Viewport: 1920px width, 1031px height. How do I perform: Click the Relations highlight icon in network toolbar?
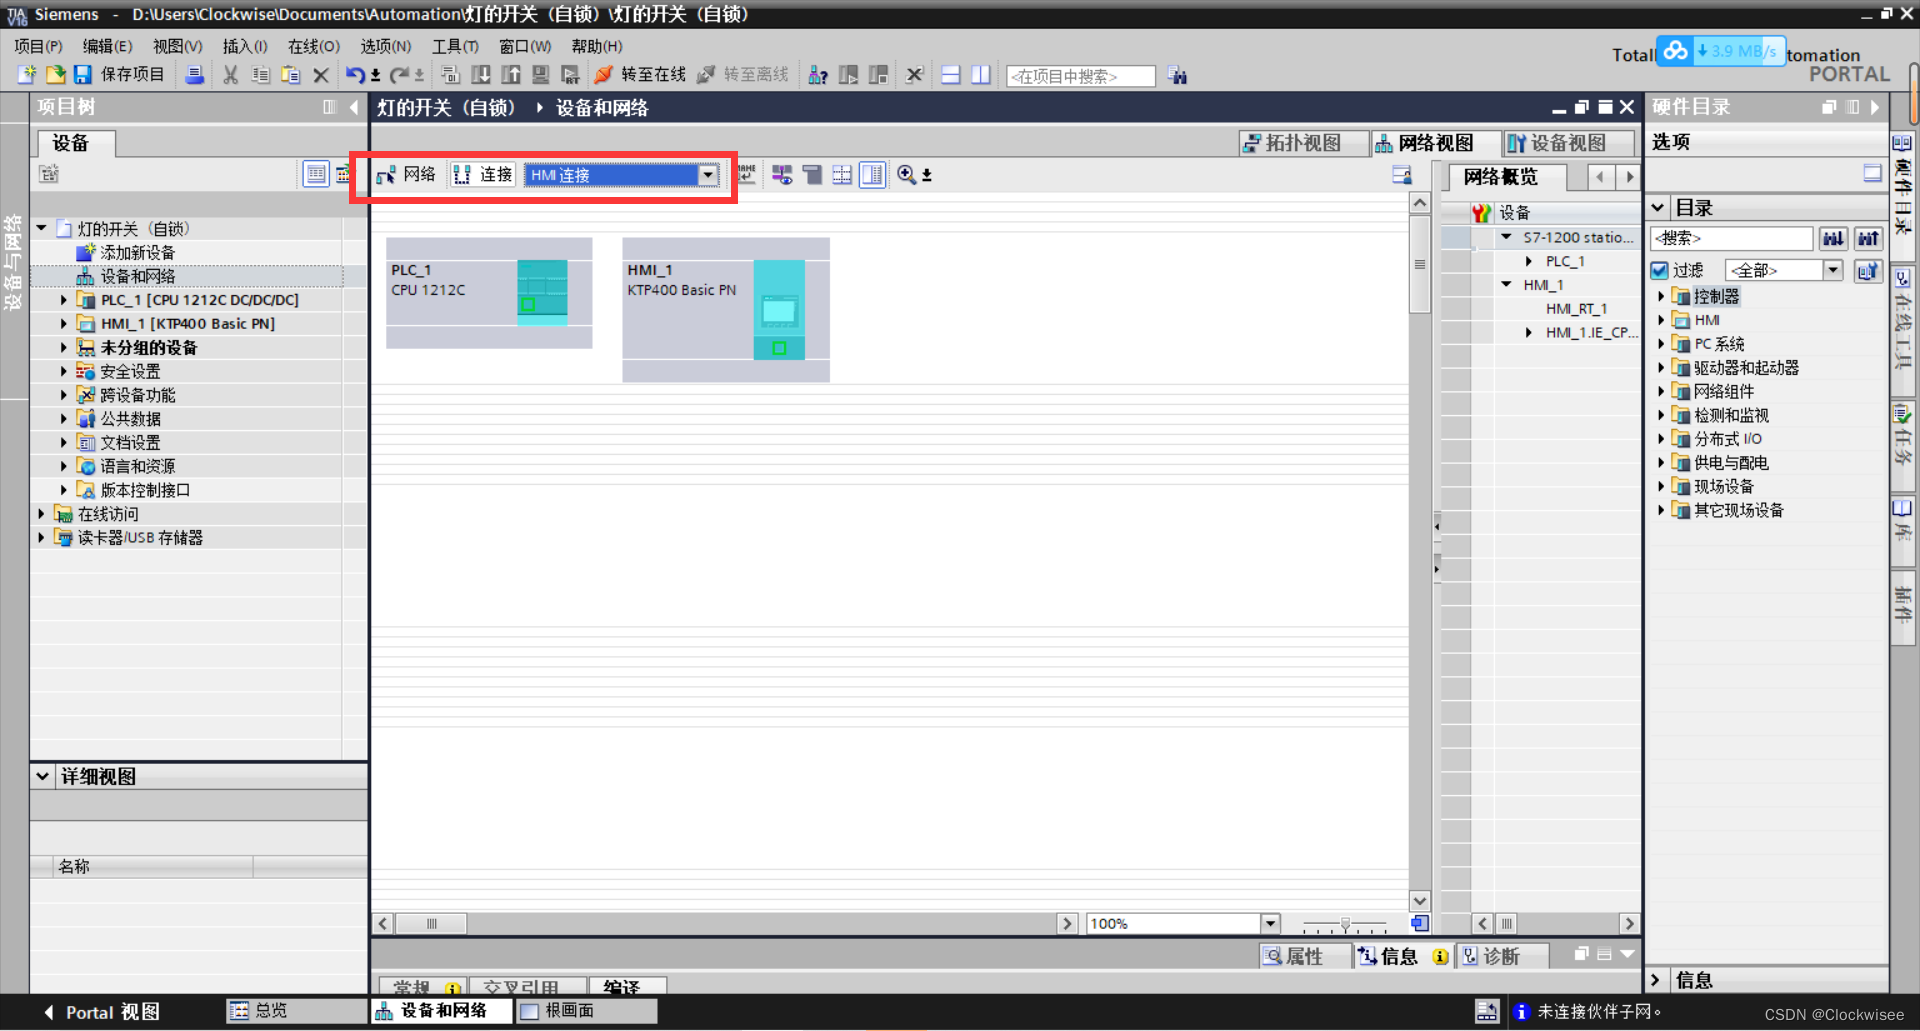[x=782, y=175]
